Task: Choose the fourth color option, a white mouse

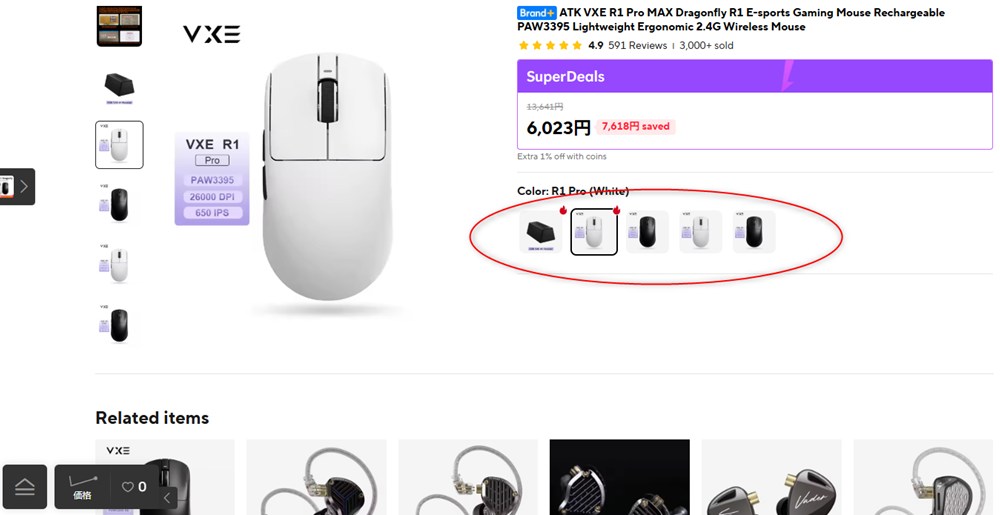Action: [701, 232]
